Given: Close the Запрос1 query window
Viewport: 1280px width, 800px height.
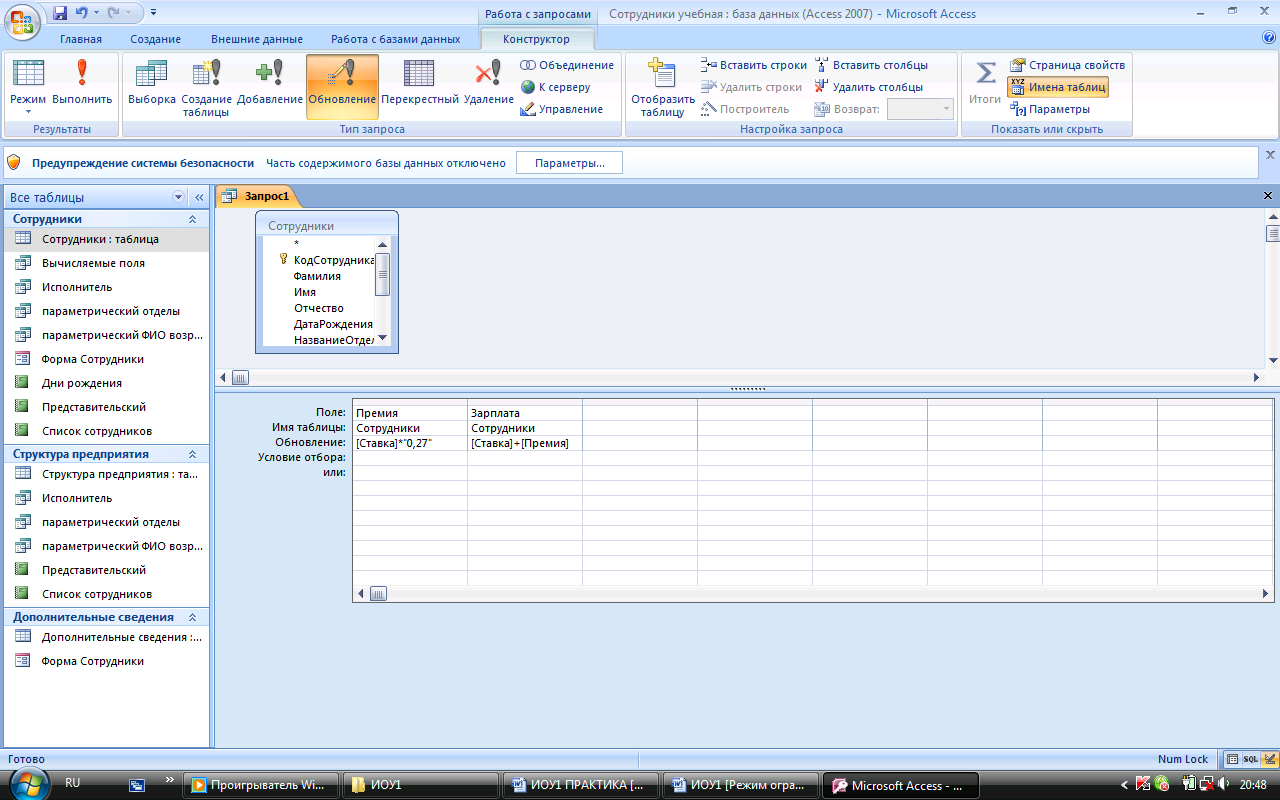Looking at the screenshot, I should [x=1268, y=196].
